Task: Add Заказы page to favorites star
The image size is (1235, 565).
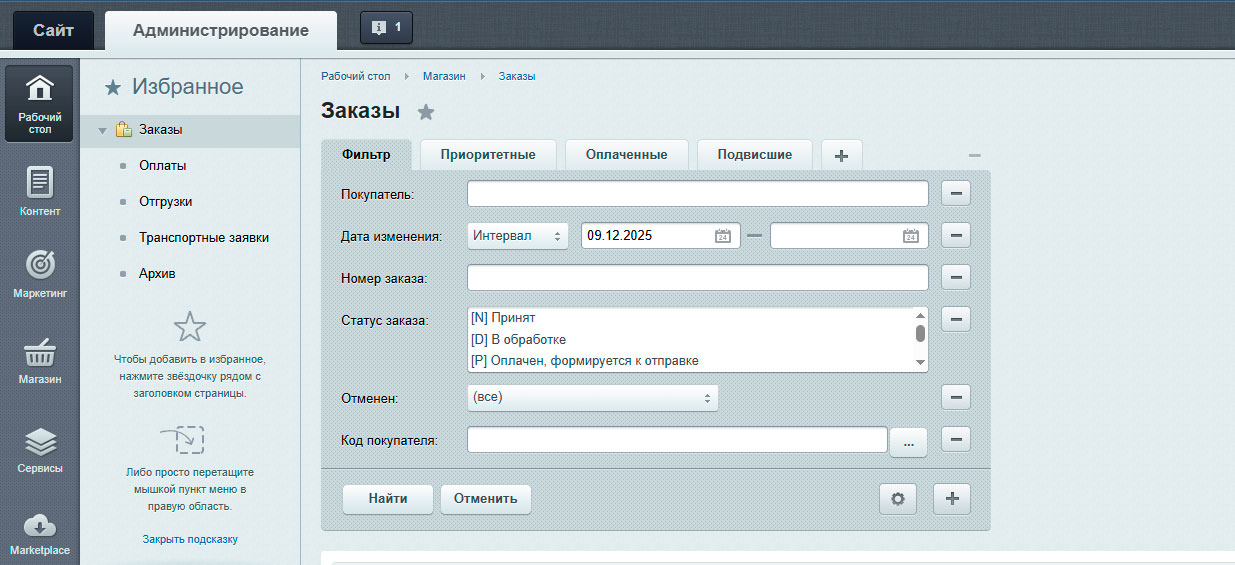Action: [426, 112]
